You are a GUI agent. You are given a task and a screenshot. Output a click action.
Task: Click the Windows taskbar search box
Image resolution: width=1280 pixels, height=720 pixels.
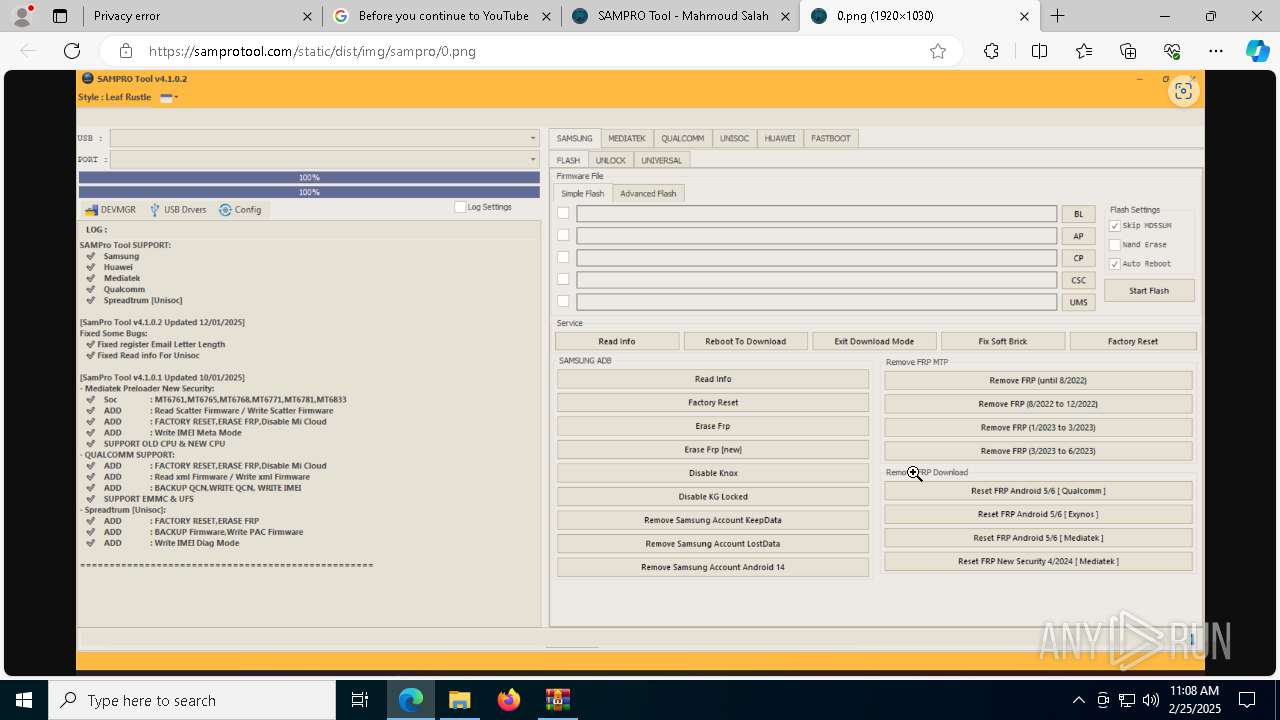(192, 700)
